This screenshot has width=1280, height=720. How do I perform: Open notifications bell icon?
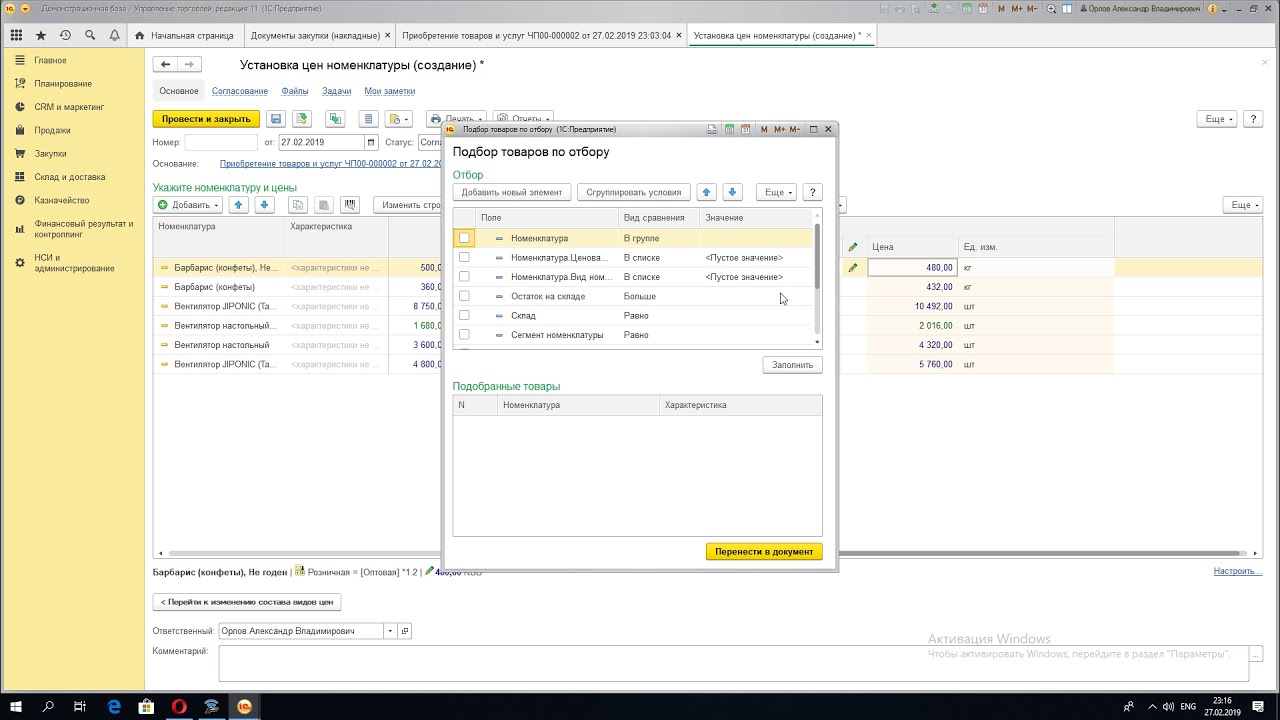pos(114,35)
